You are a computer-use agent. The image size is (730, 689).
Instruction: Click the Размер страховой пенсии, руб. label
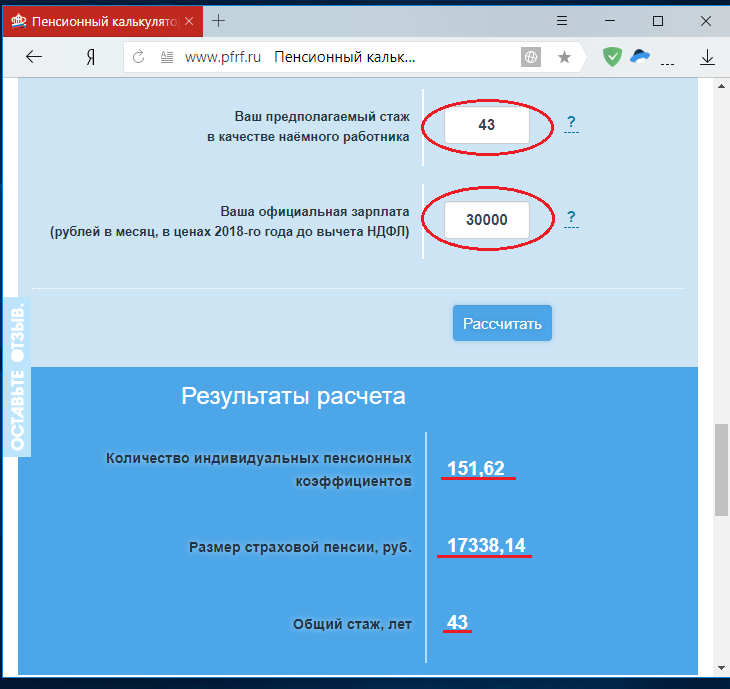(300, 547)
